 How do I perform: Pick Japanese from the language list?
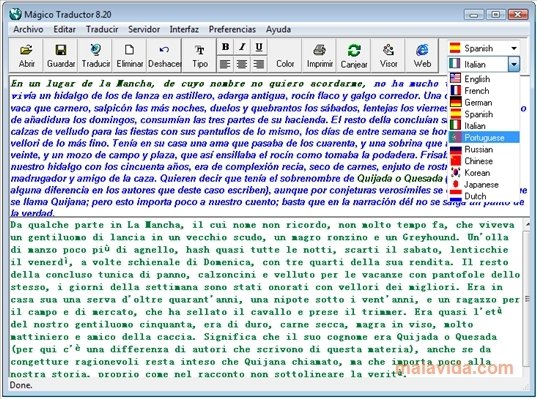pos(484,184)
